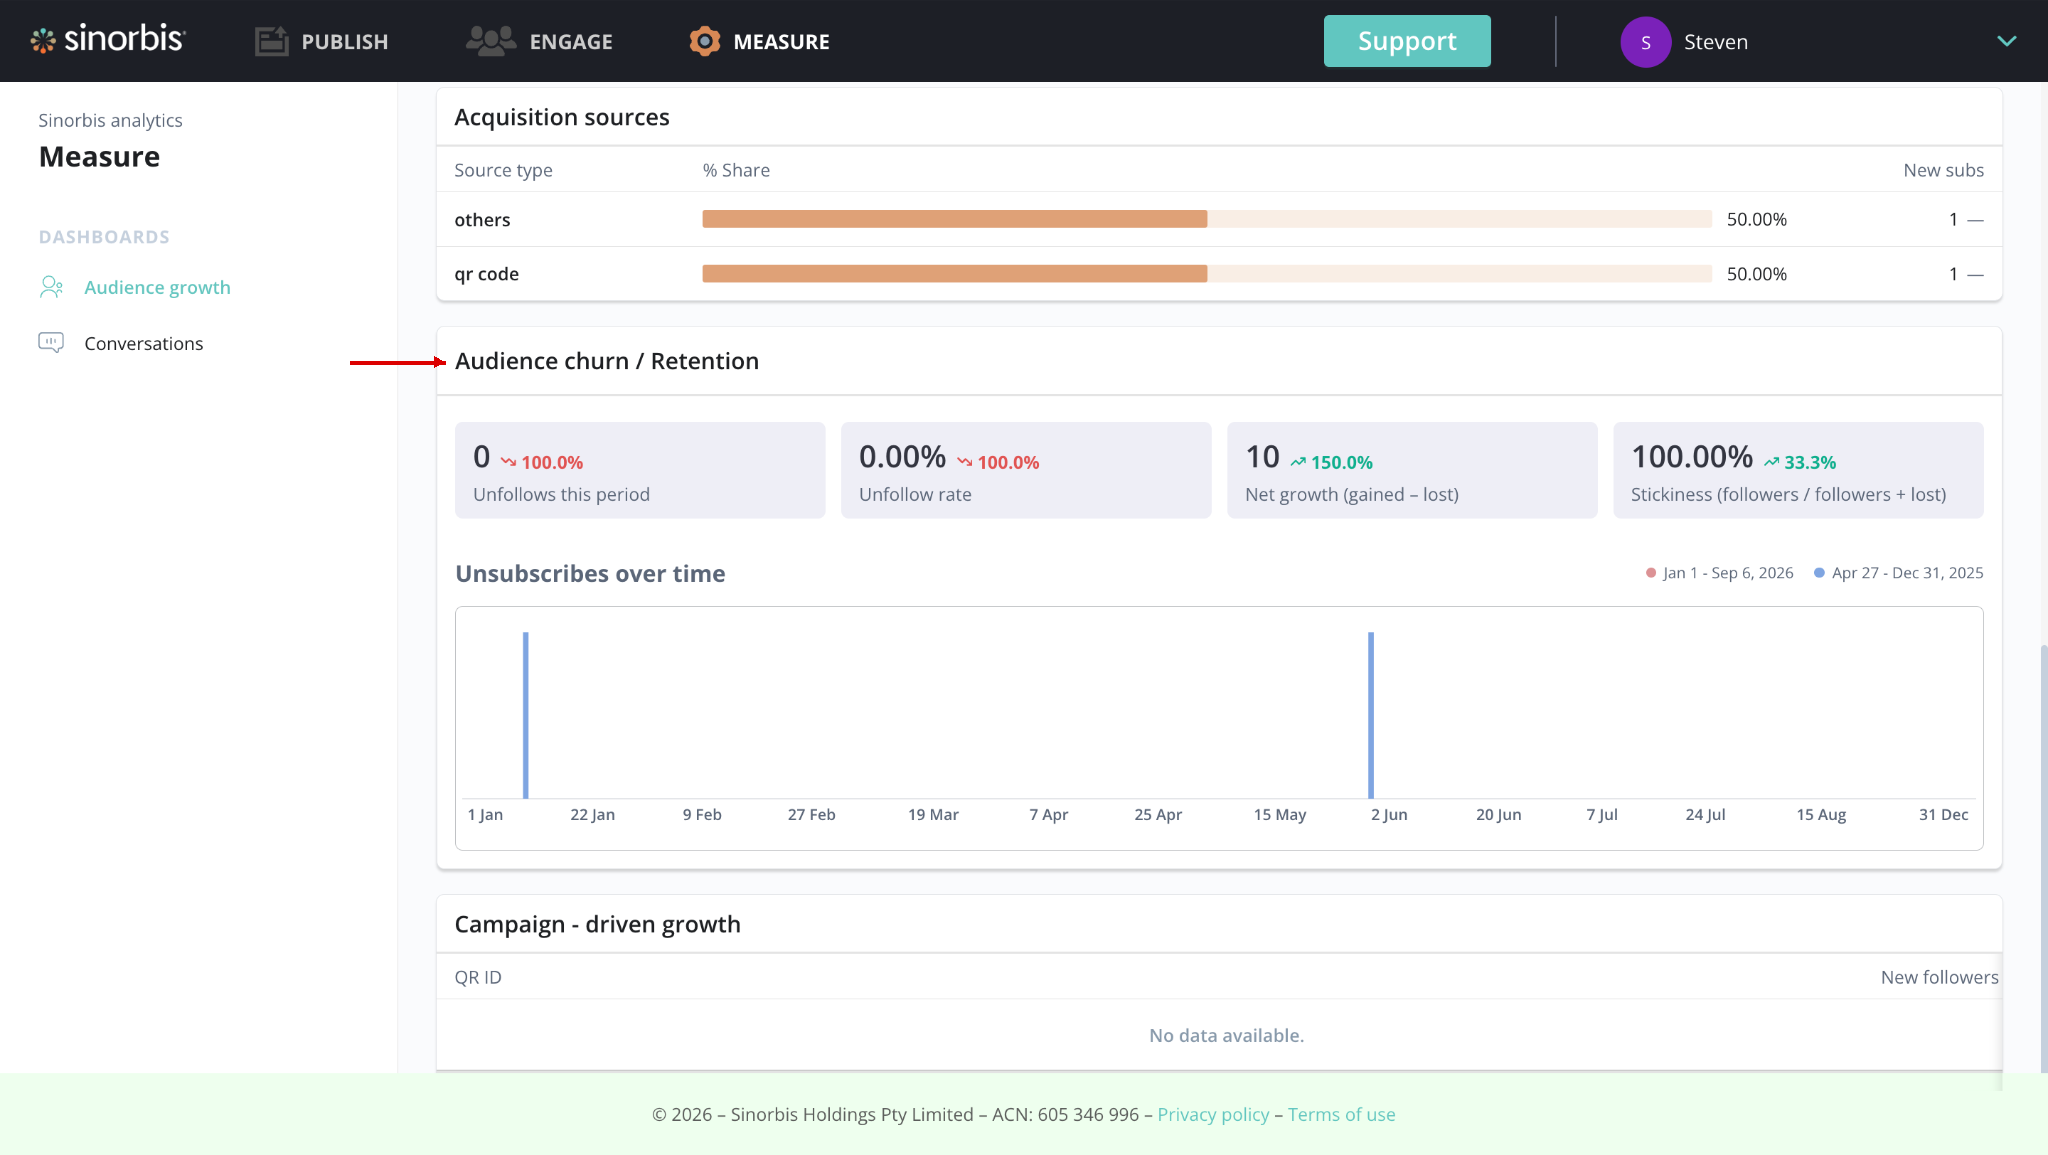Select the Unfollows this period card
This screenshot has width=2048, height=1155.
[x=640, y=470]
